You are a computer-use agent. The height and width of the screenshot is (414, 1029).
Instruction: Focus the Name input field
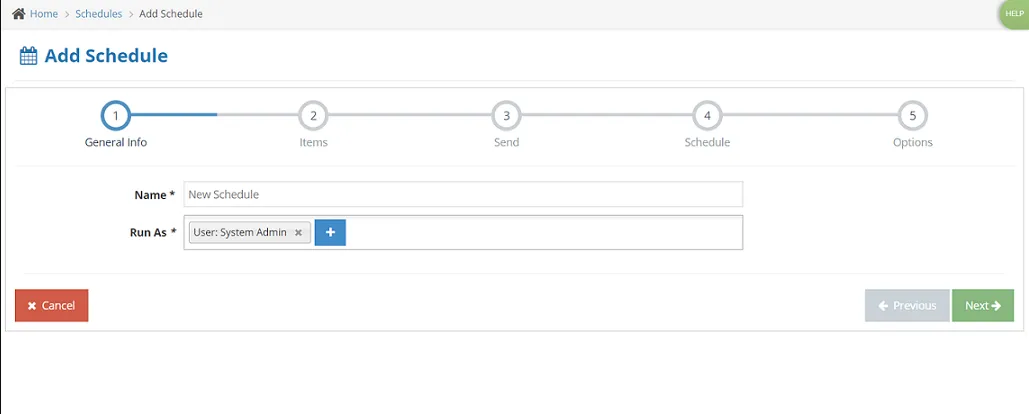coord(463,194)
